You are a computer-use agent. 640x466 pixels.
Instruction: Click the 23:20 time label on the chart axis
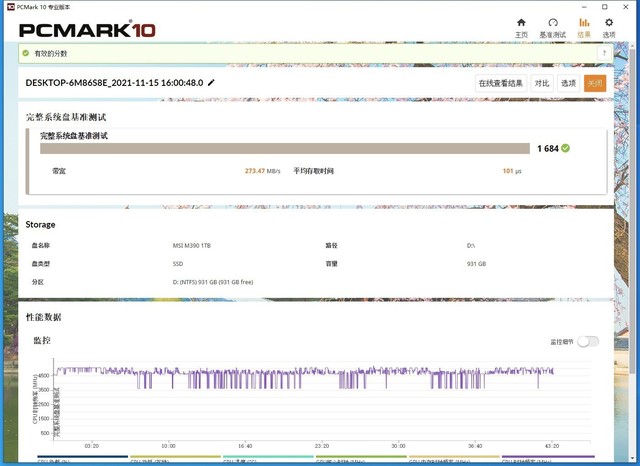[x=322, y=446]
